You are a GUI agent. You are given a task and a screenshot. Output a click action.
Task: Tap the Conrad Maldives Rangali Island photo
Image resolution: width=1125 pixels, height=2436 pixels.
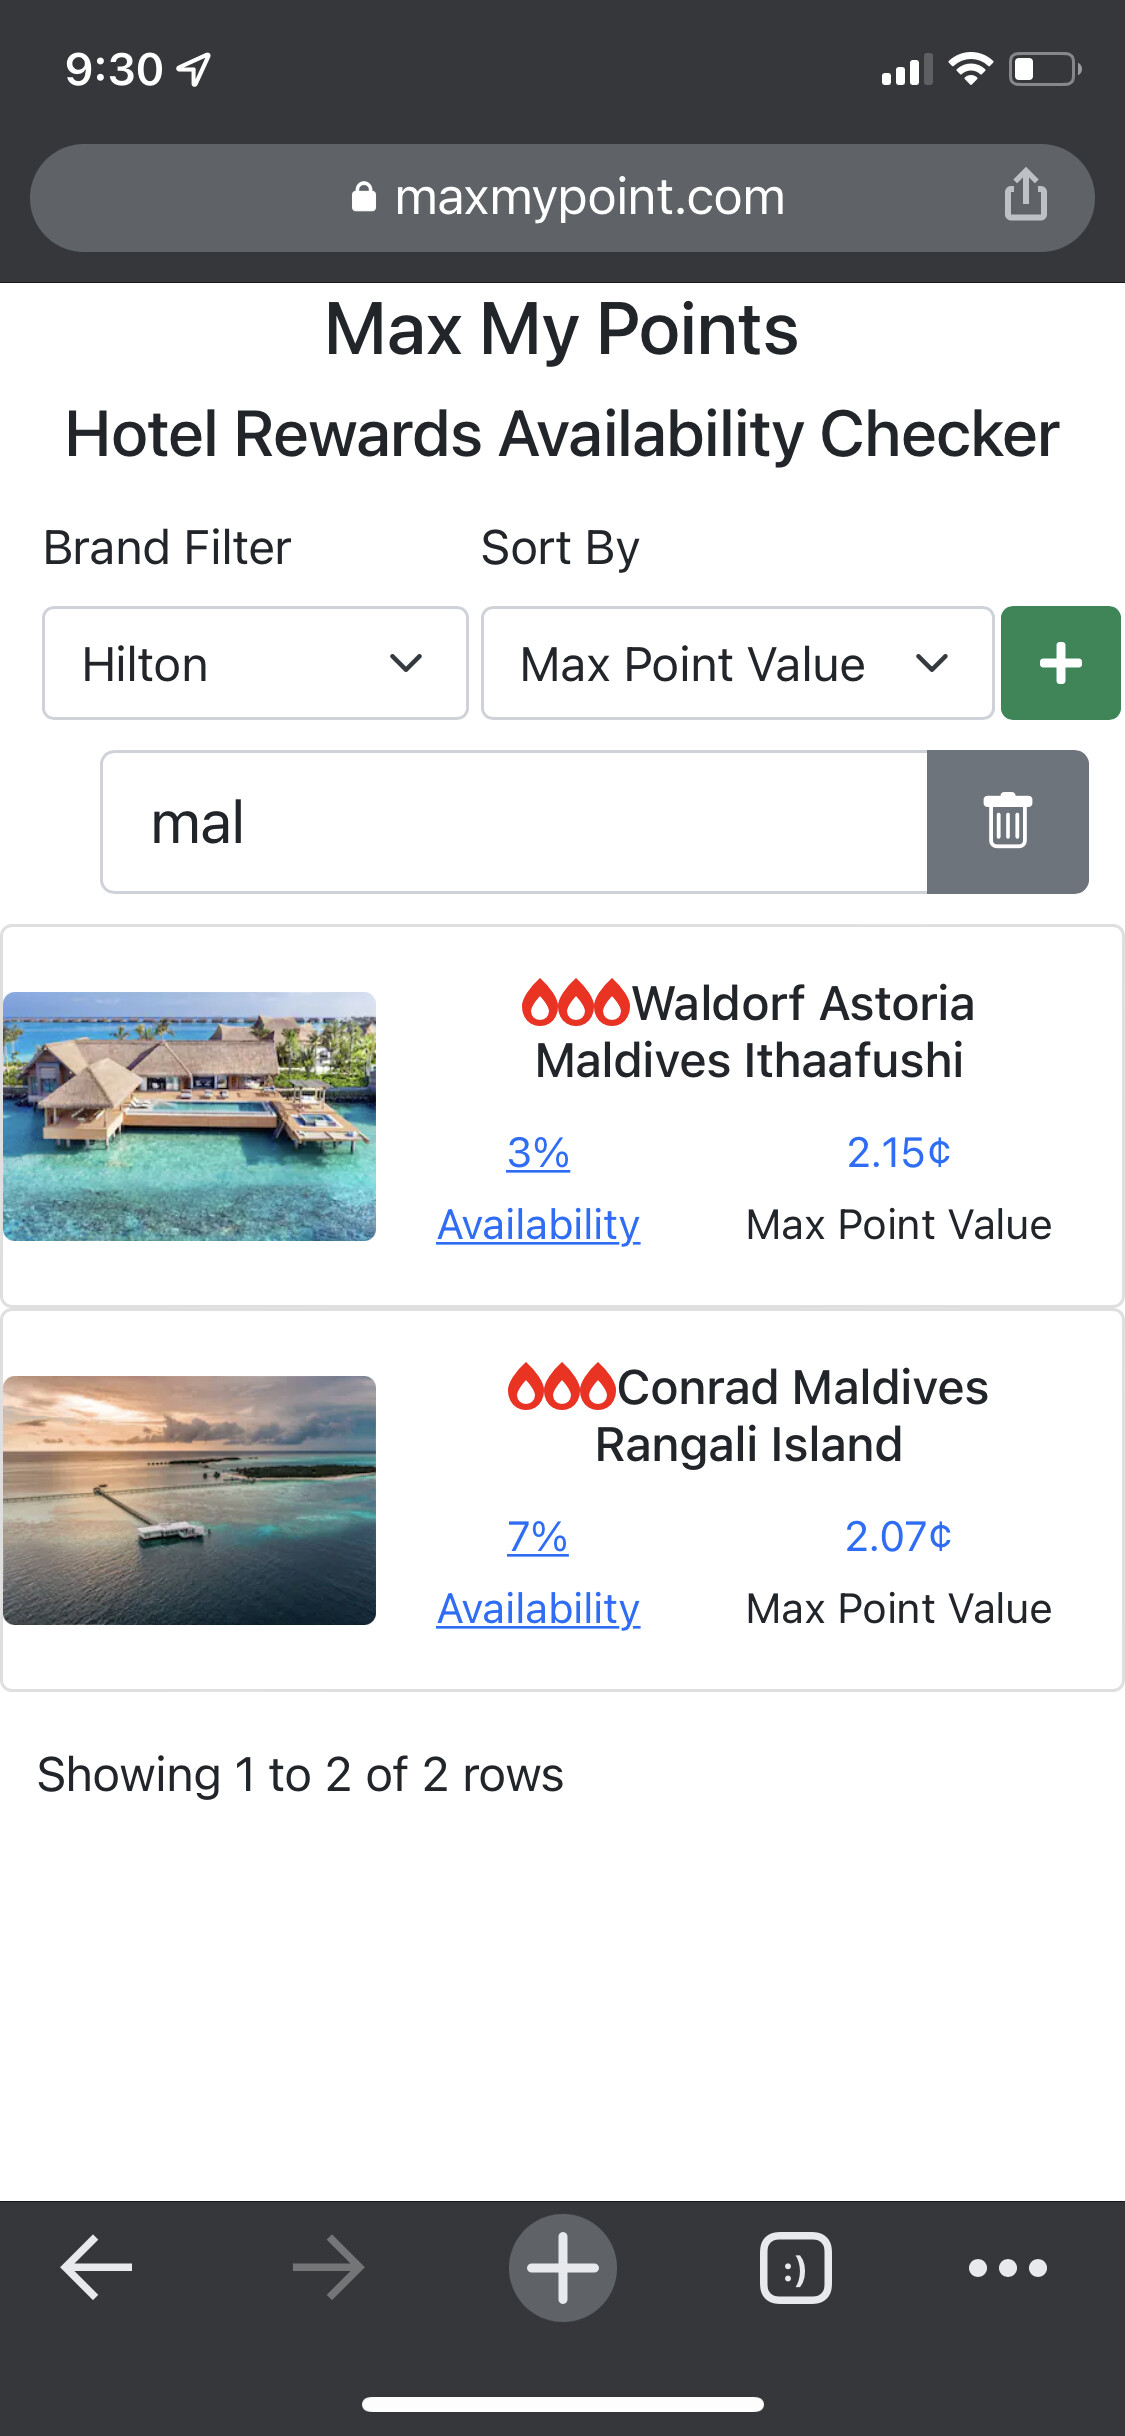pyautogui.click(x=190, y=1500)
